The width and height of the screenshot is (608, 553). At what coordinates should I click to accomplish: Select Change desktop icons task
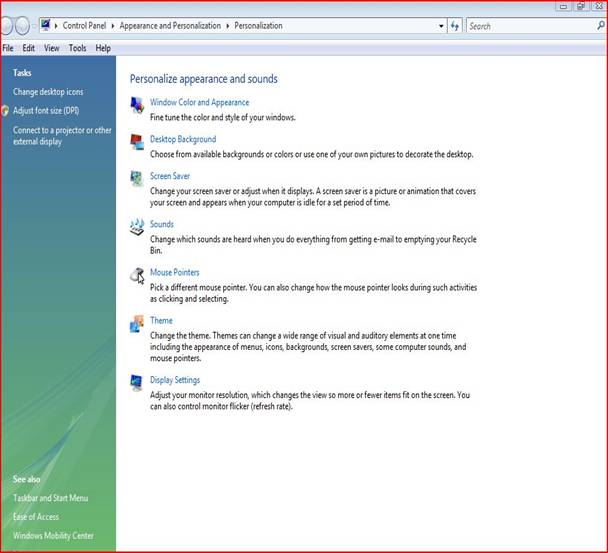pyautogui.click(x=48, y=92)
